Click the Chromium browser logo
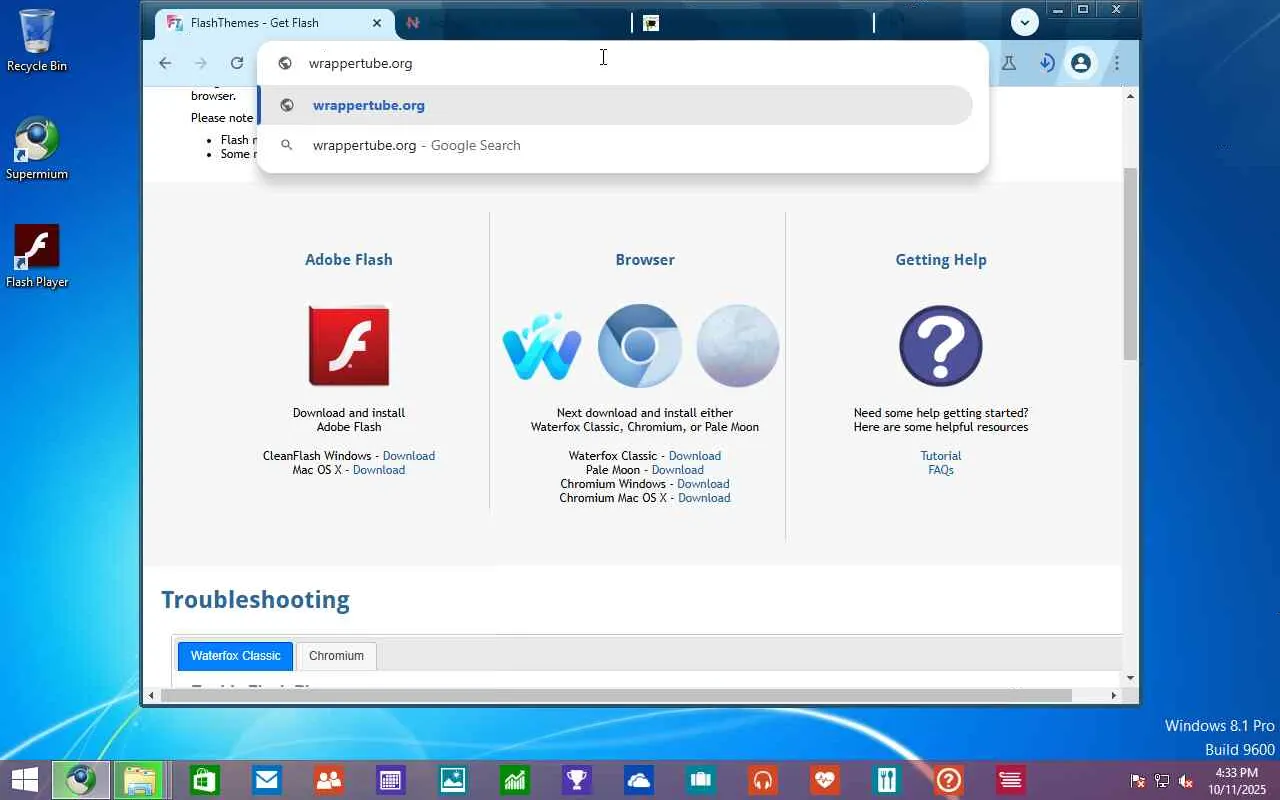Image resolution: width=1280 pixels, height=800 pixels. point(640,346)
